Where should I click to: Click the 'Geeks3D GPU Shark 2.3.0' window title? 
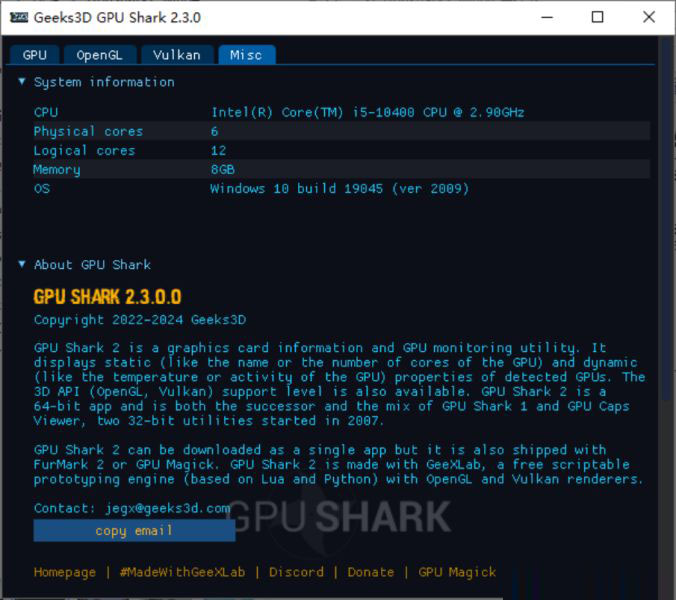pyautogui.click(x=117, y=18)
